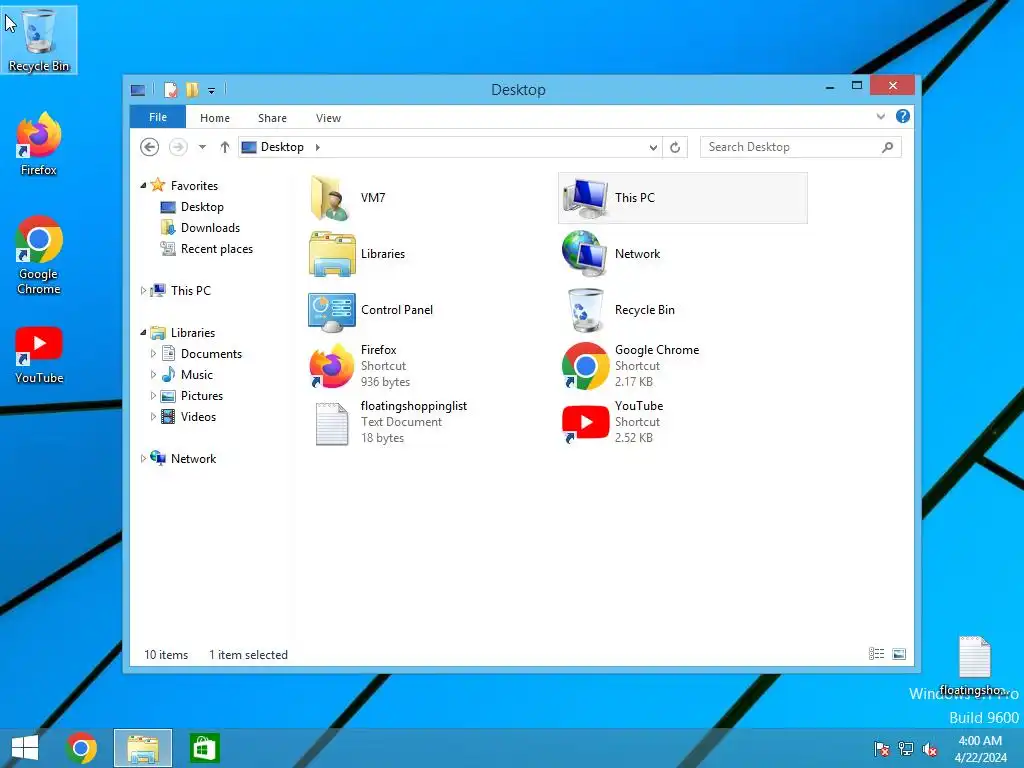Click the Action Center flag tray icon

(881, 749)
